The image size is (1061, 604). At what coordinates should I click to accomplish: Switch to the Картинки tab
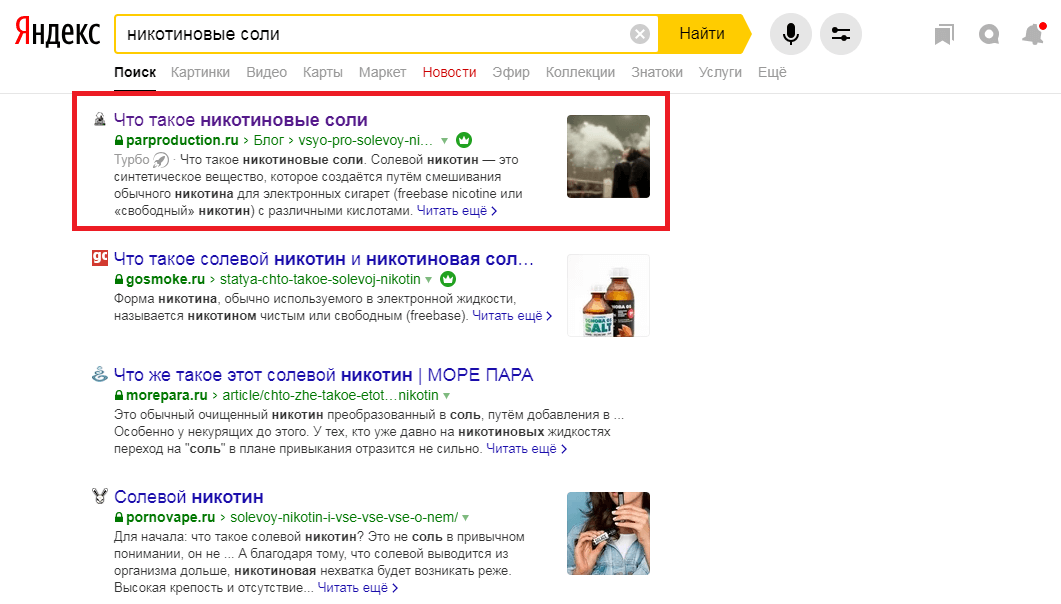click(x=200, y=72)
